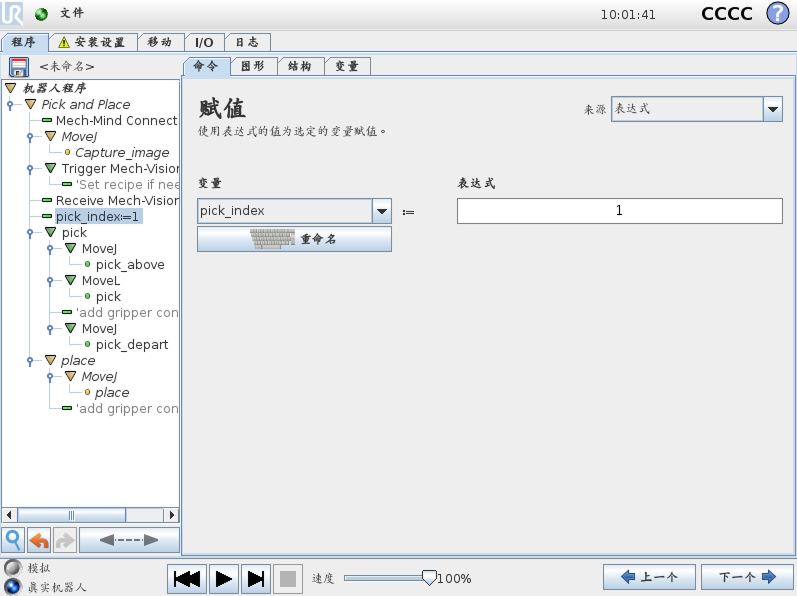Click the grey redo arrow

(x=65, y=540)
